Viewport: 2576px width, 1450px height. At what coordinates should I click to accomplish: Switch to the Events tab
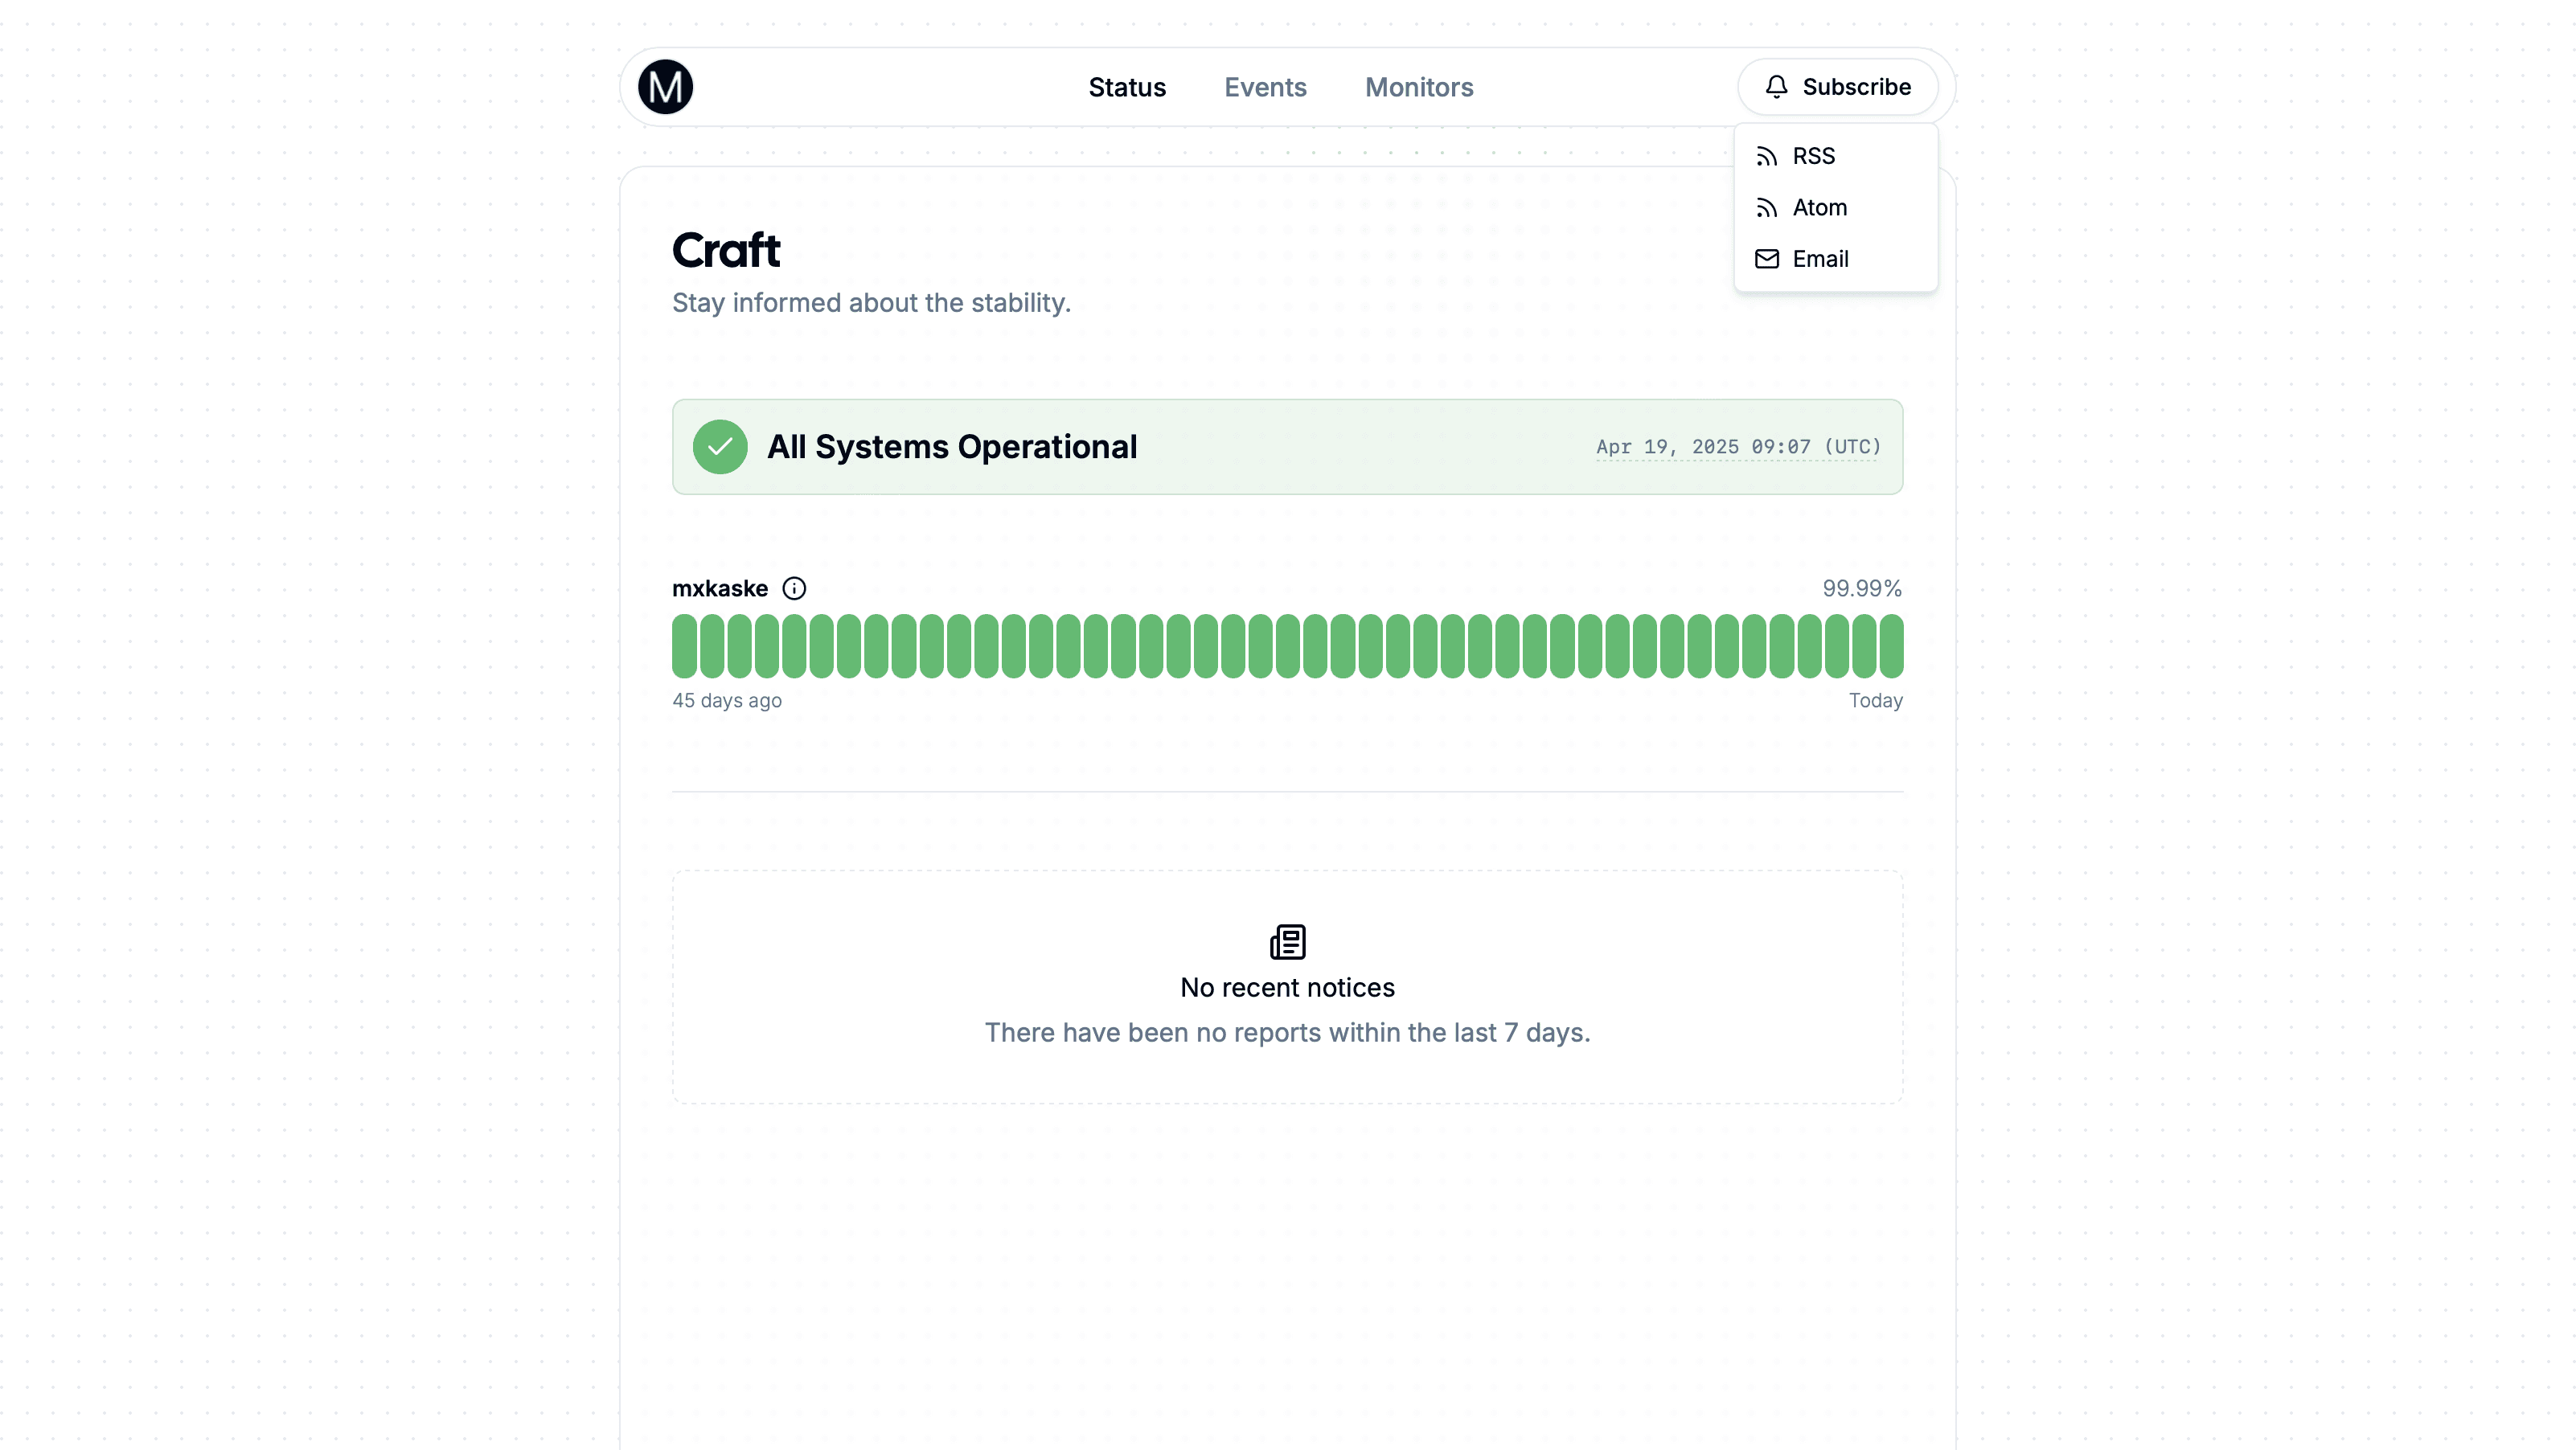click(x=1265, y=87)
